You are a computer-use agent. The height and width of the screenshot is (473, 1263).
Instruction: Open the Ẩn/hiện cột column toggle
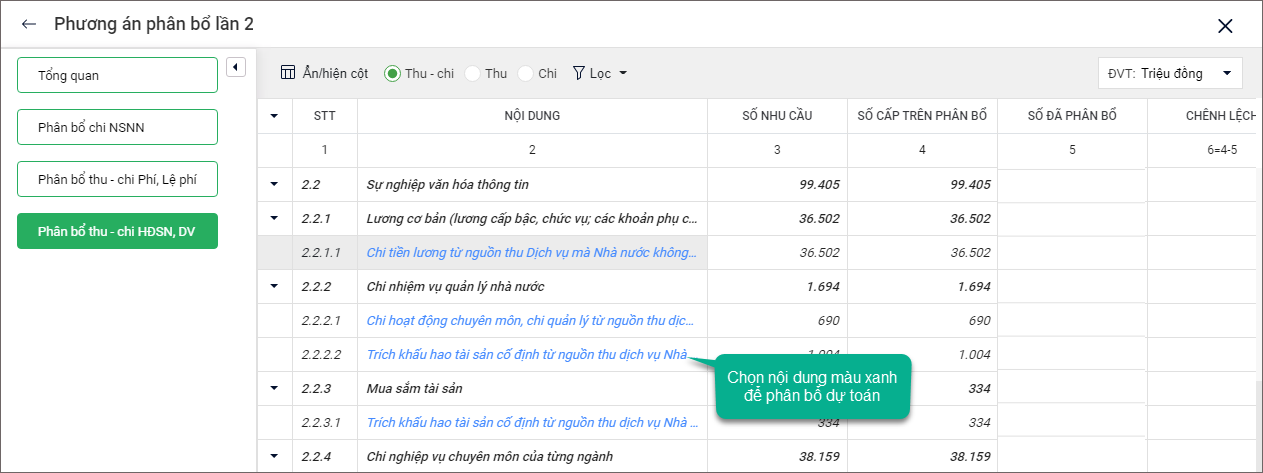324,73
